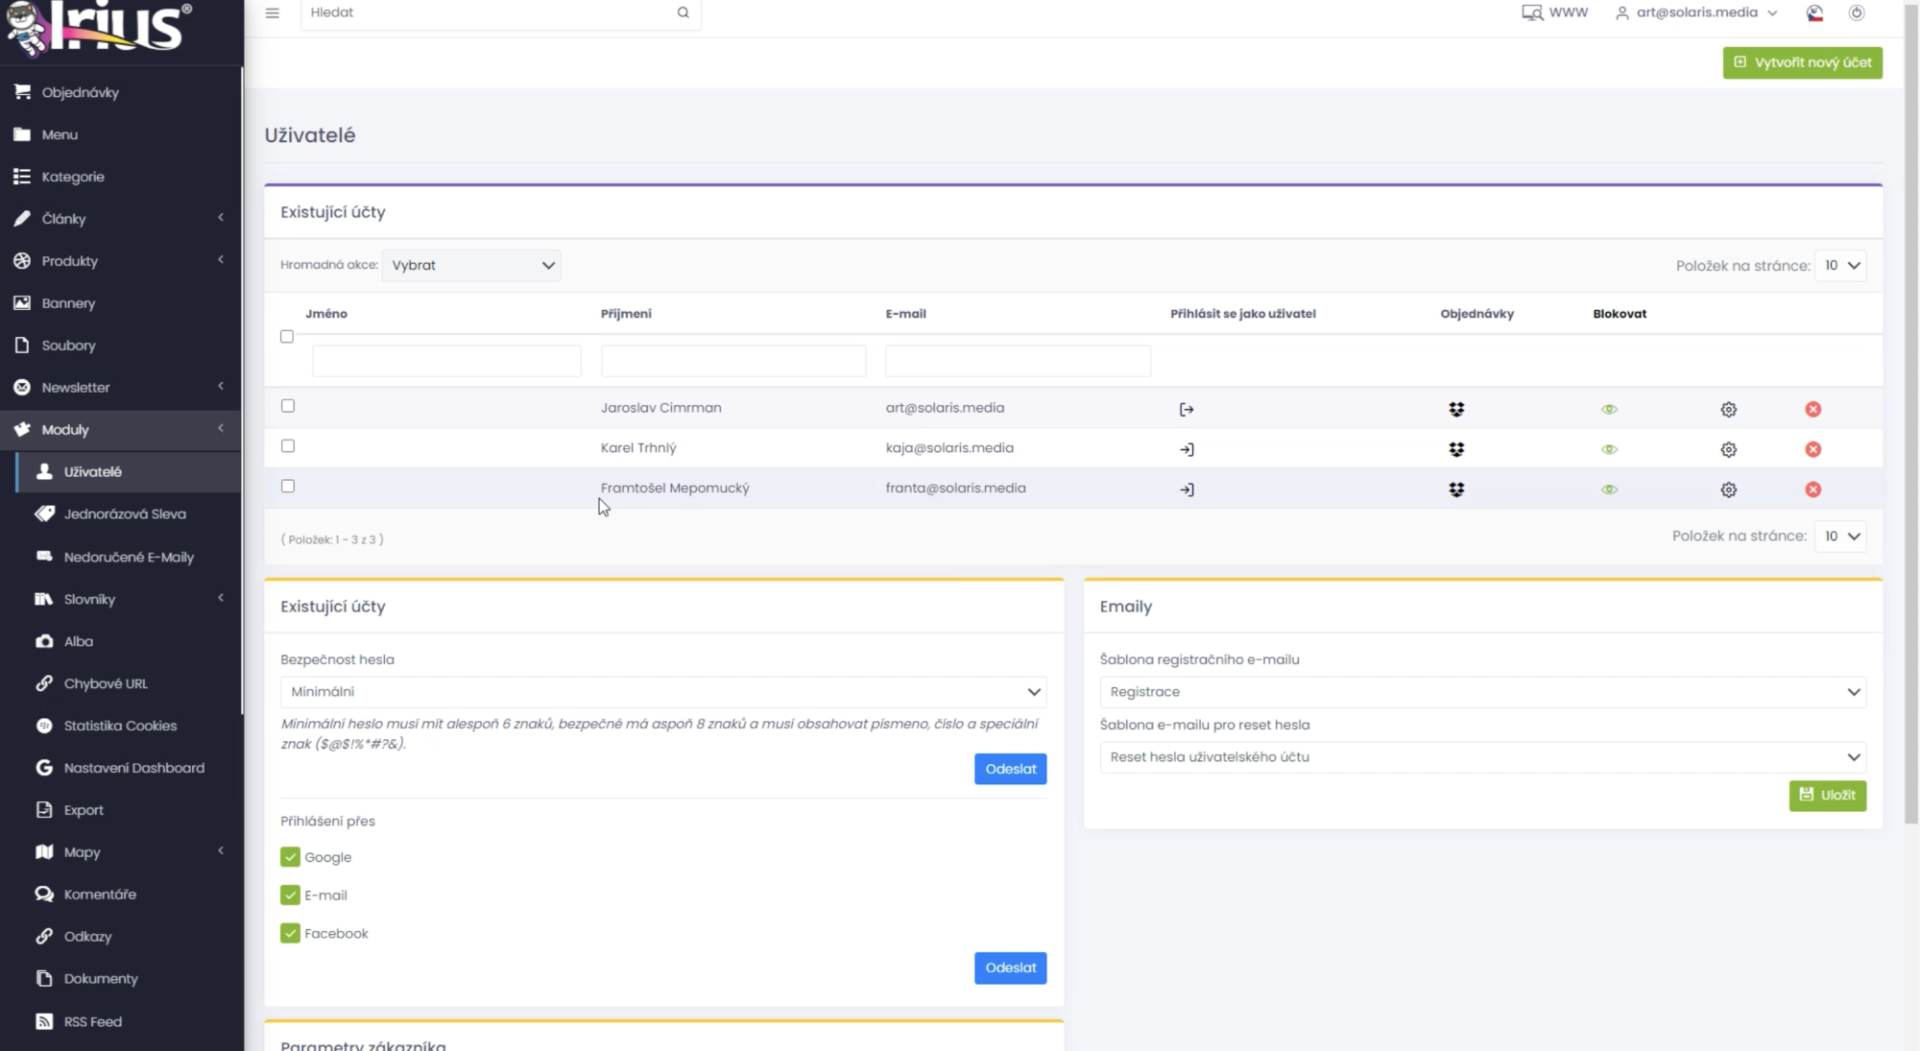Screen dimensions: 1920x1051
Task: Open the Registrace email template dropdown
Action: coord(1482,692)
